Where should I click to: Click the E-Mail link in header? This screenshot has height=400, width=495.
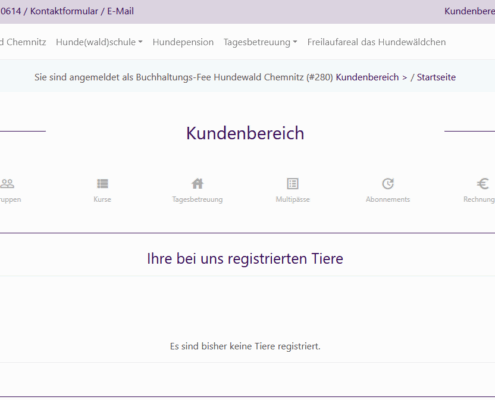[x=120, y=11]
